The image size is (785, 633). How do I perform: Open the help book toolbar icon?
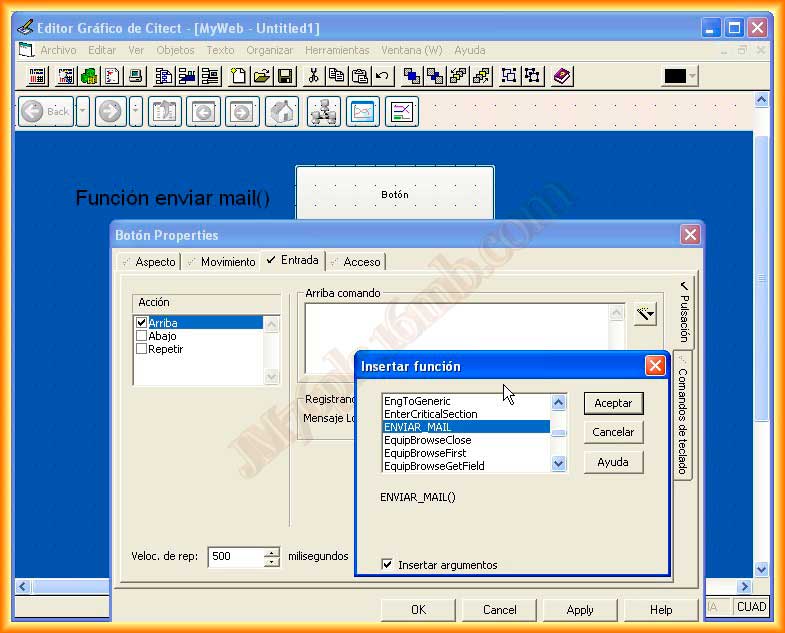562,76
